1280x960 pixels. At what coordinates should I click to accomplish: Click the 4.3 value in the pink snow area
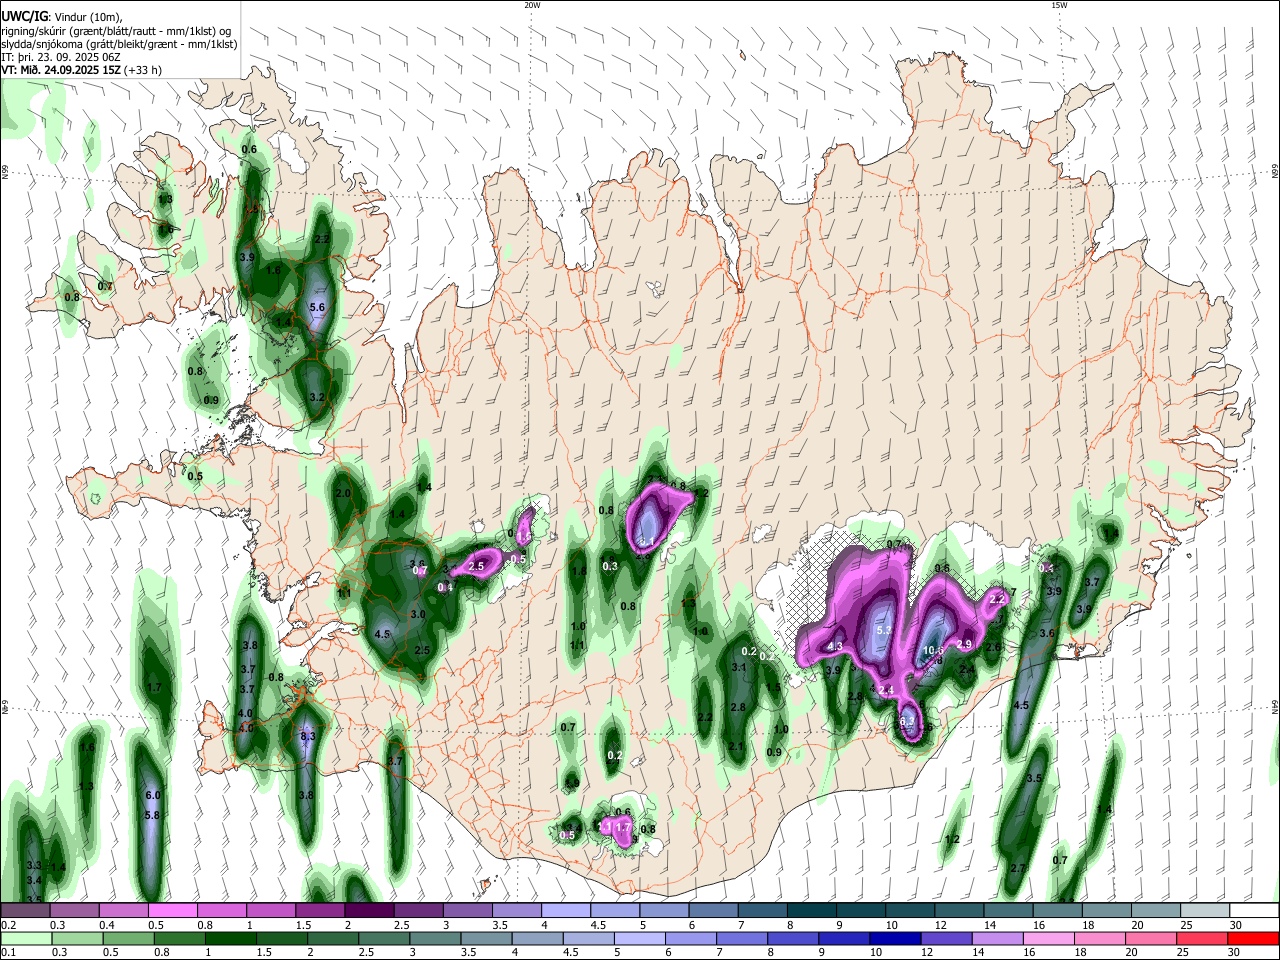pos(835,646)
